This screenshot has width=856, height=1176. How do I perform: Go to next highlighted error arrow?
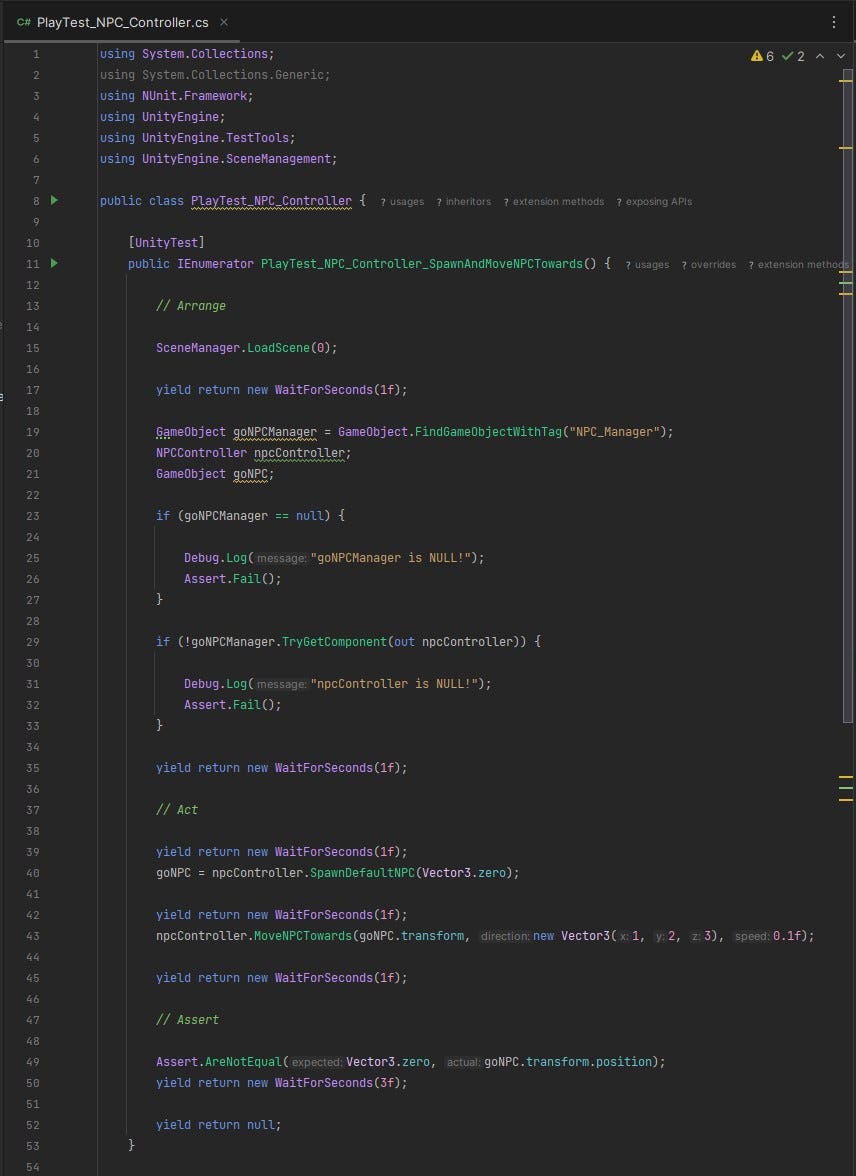click(841, 56)
